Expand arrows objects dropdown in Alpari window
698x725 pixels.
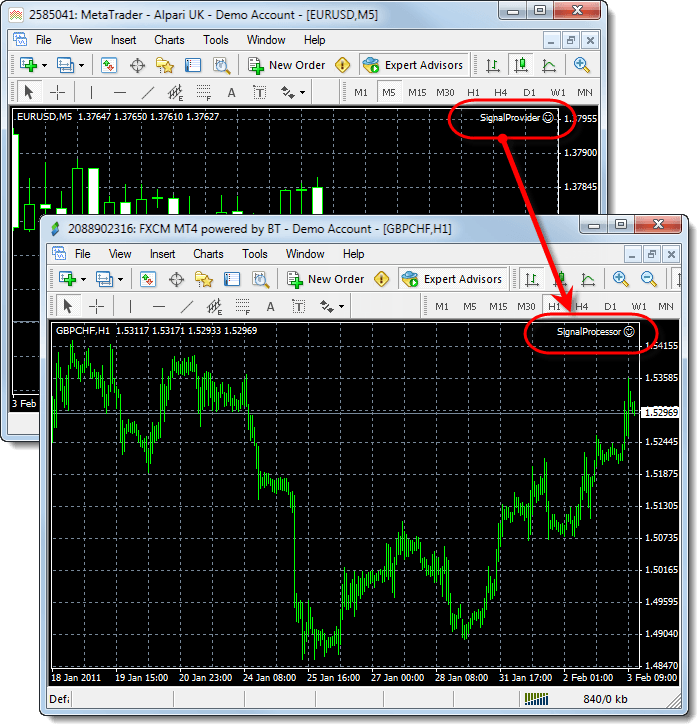click(303, 92)
